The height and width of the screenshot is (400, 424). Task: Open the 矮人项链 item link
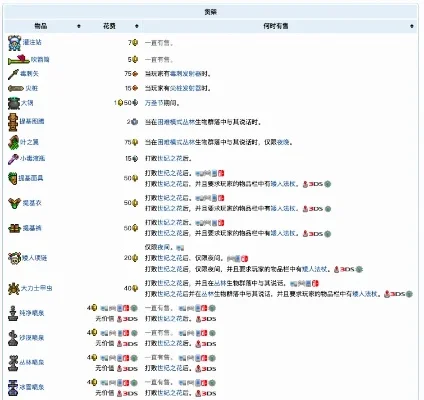tap(35, 258)
